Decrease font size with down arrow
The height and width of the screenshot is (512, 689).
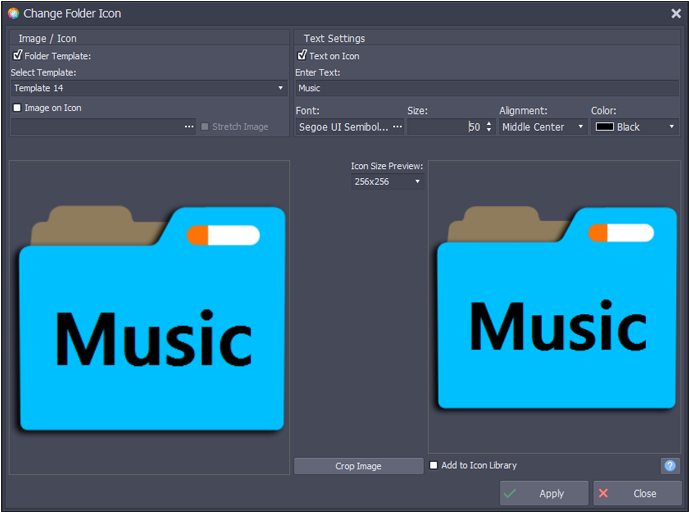(x=489, y=130)
